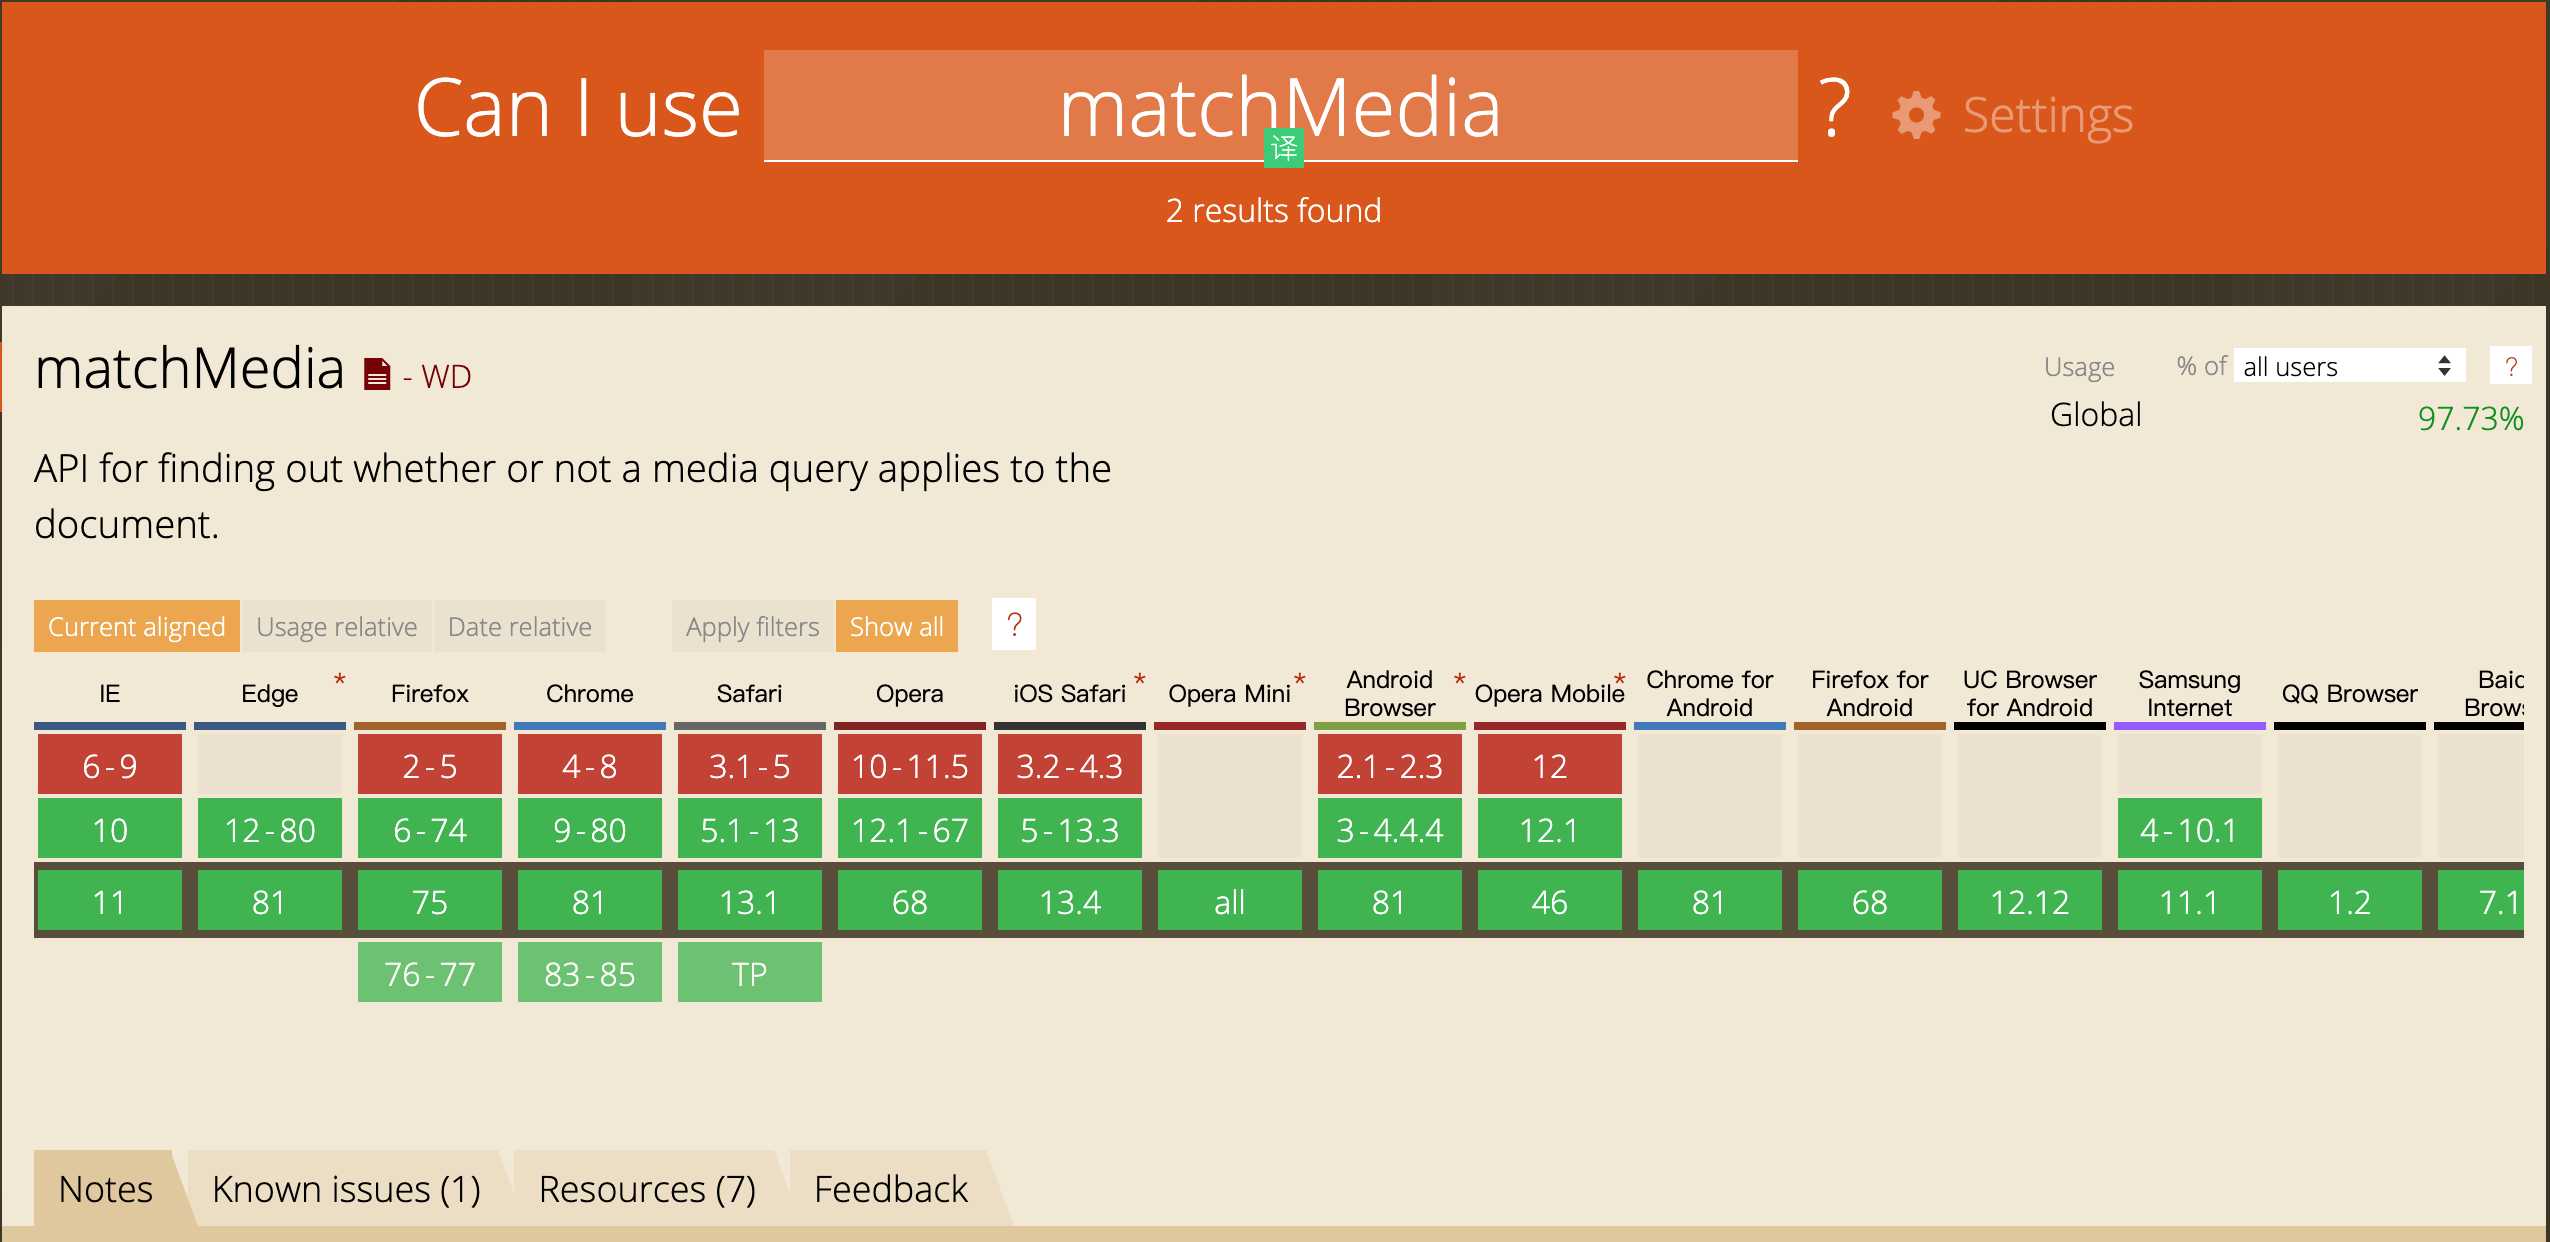2550x1242 pixels.
Task: Select the Safari 5.1-13 cell
Action: (750, 829)
